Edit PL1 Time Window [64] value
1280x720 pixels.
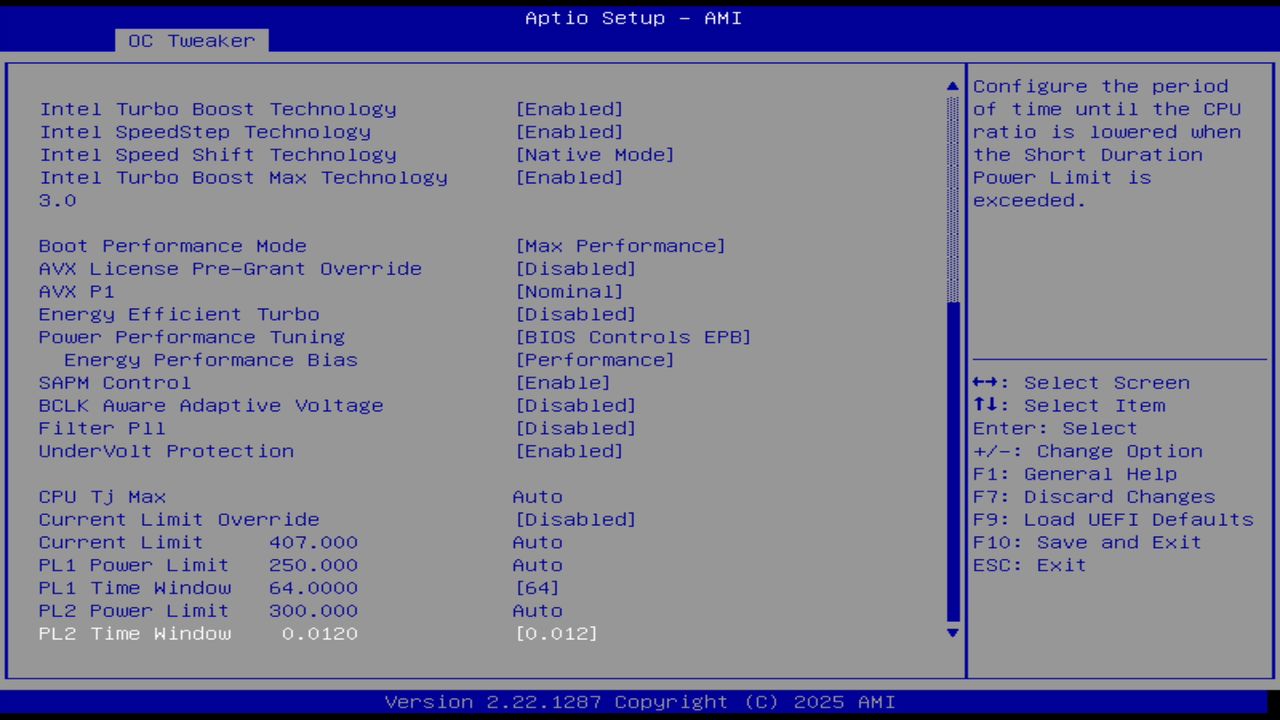click(537, 588)
